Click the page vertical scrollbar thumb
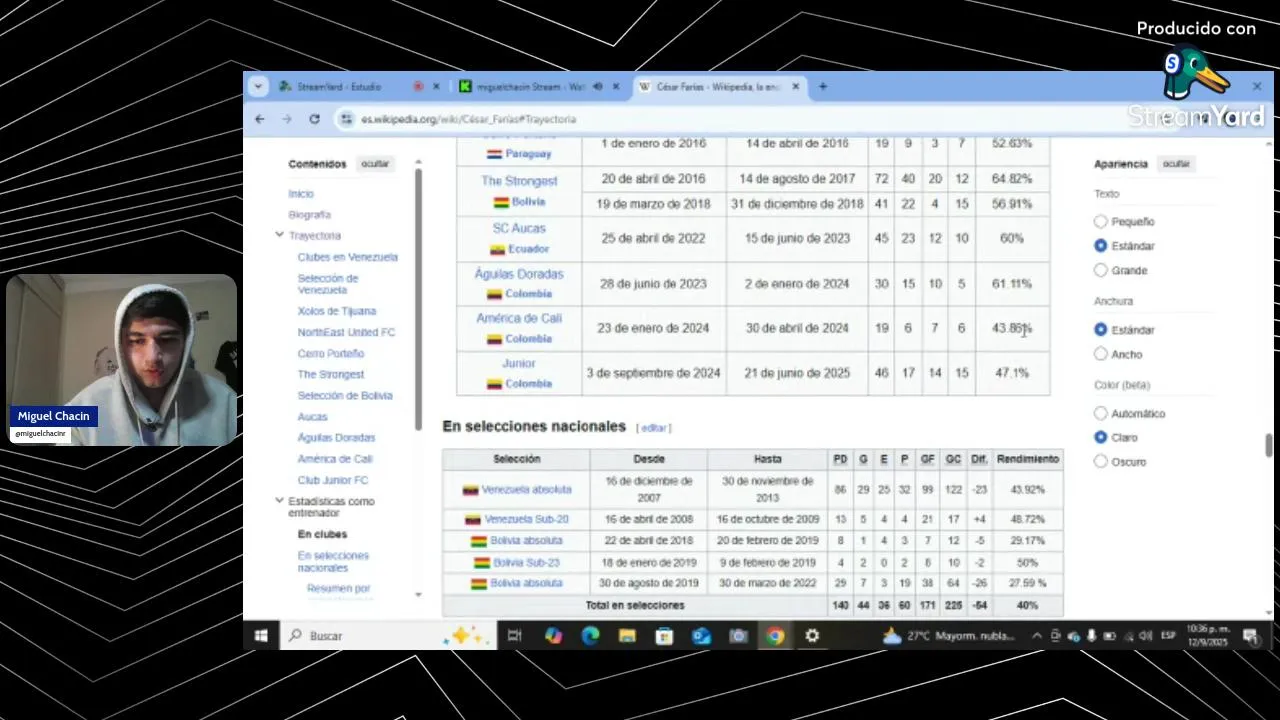Image resolution: width=1280 pixels, height=720 pixels. (1269, 445)
